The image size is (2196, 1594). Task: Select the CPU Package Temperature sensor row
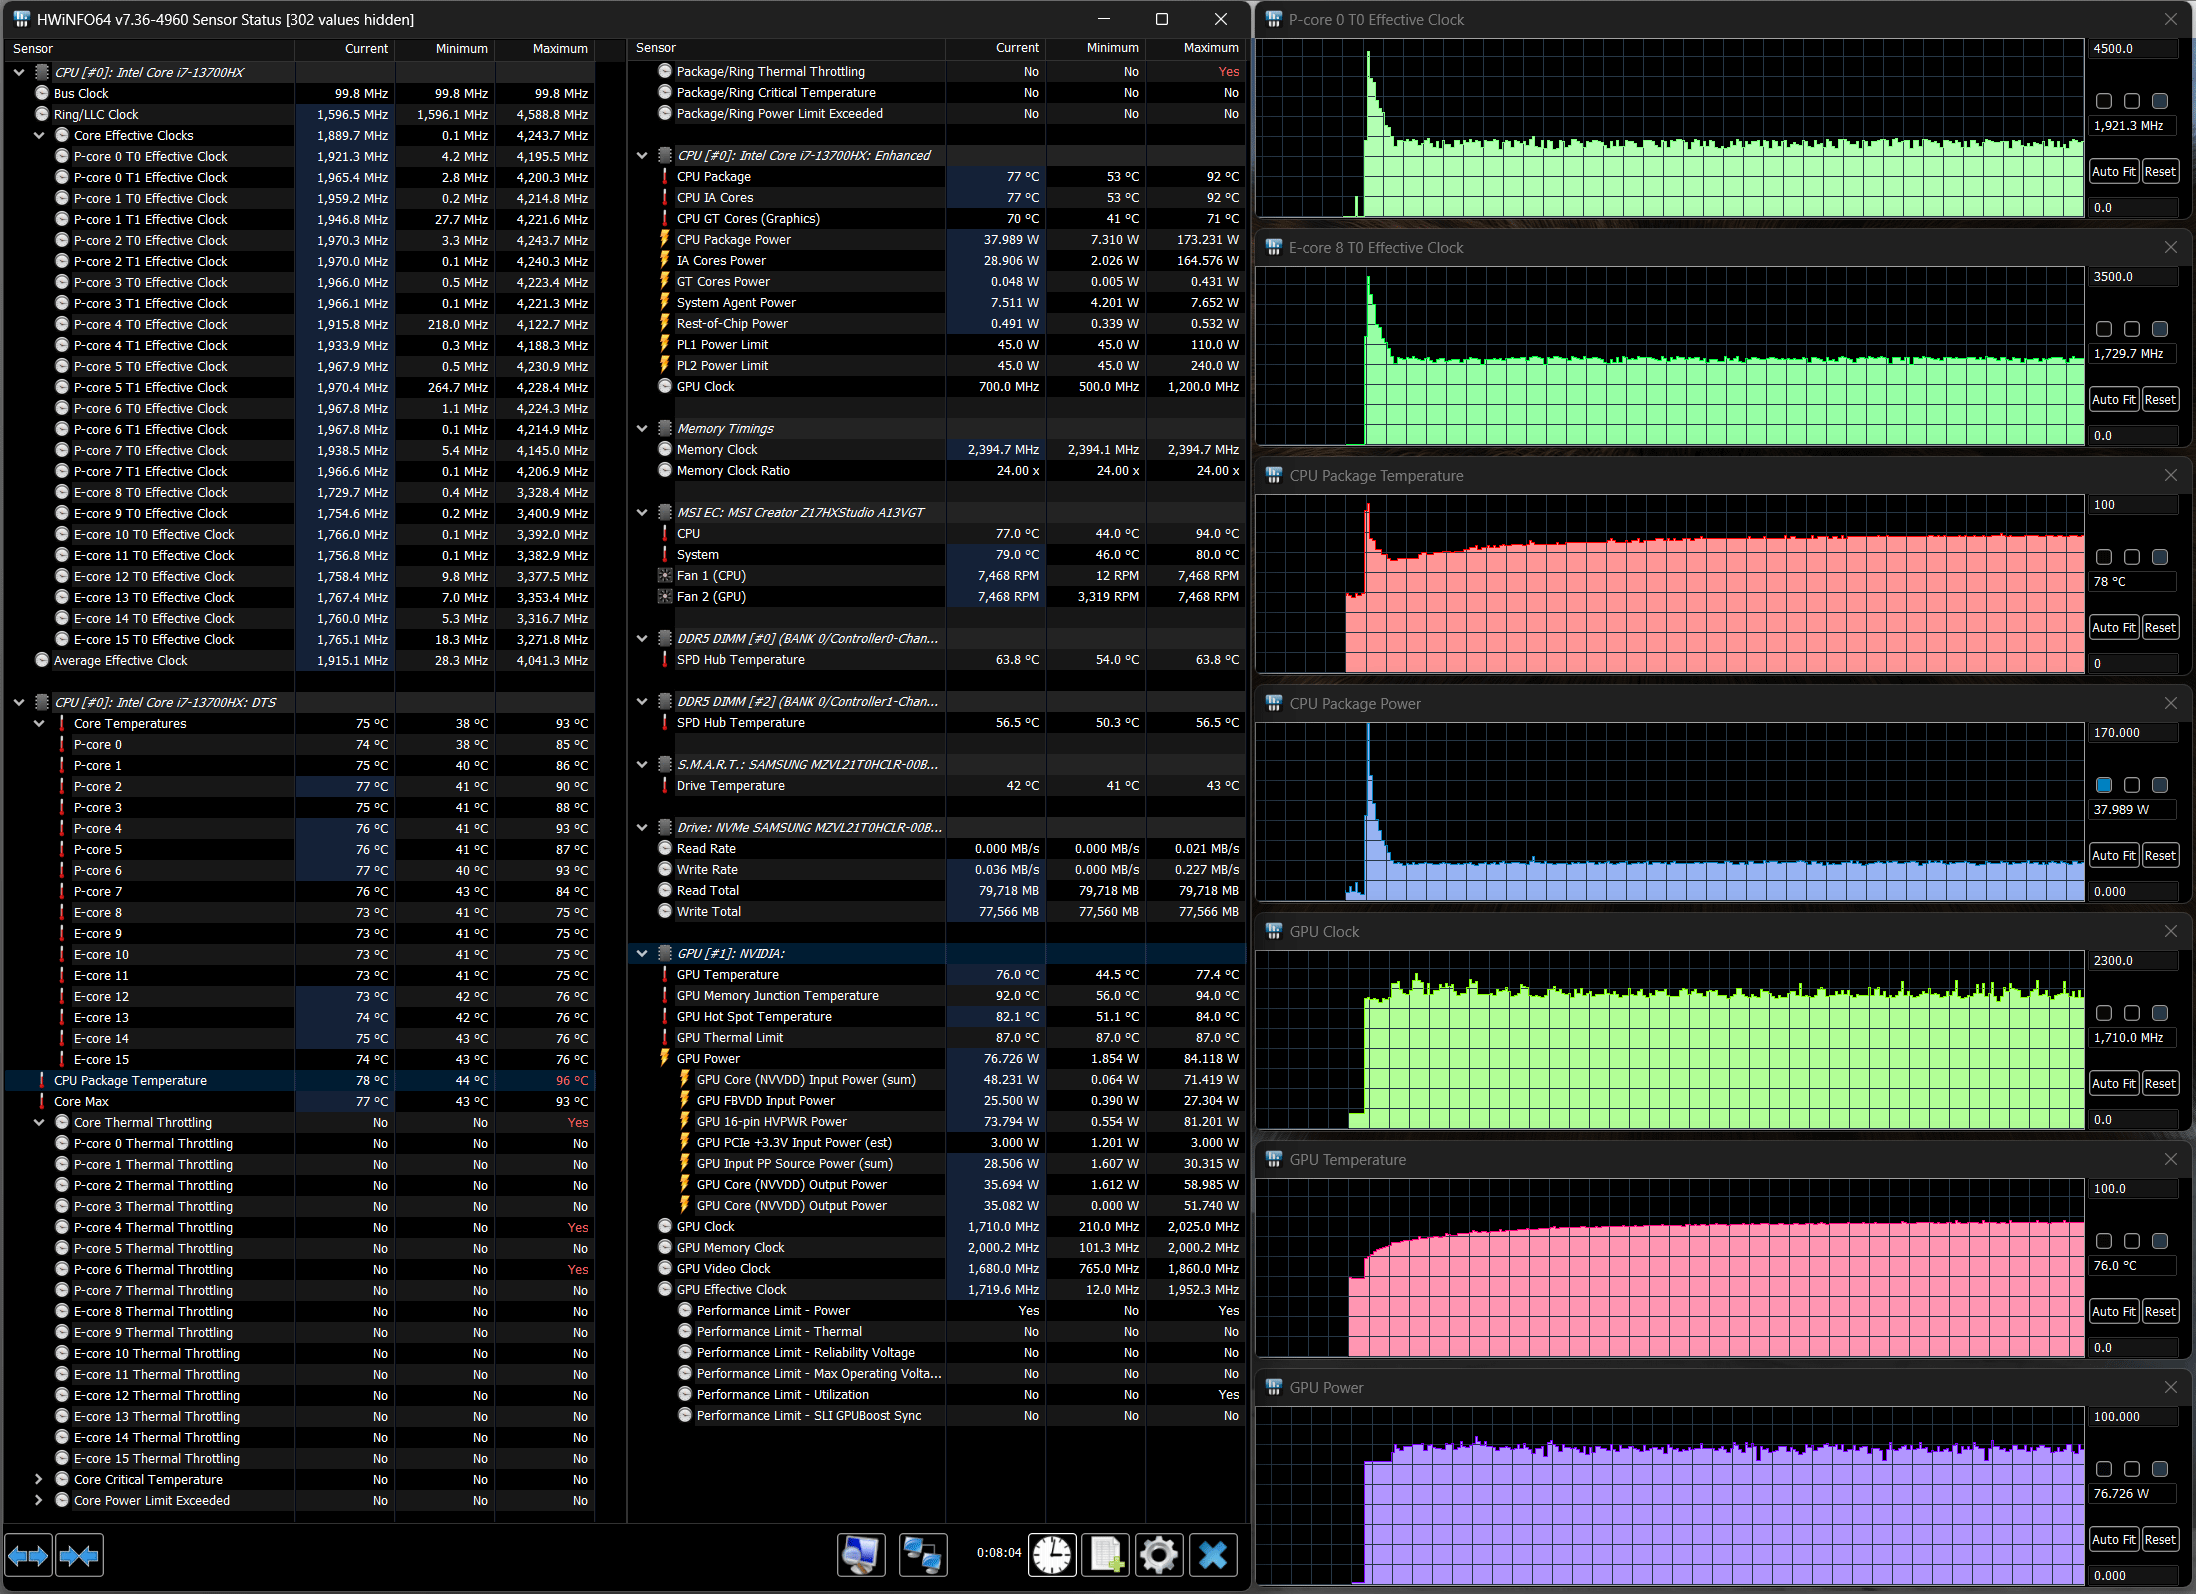pyautogui.click(x=130, y=1080)
